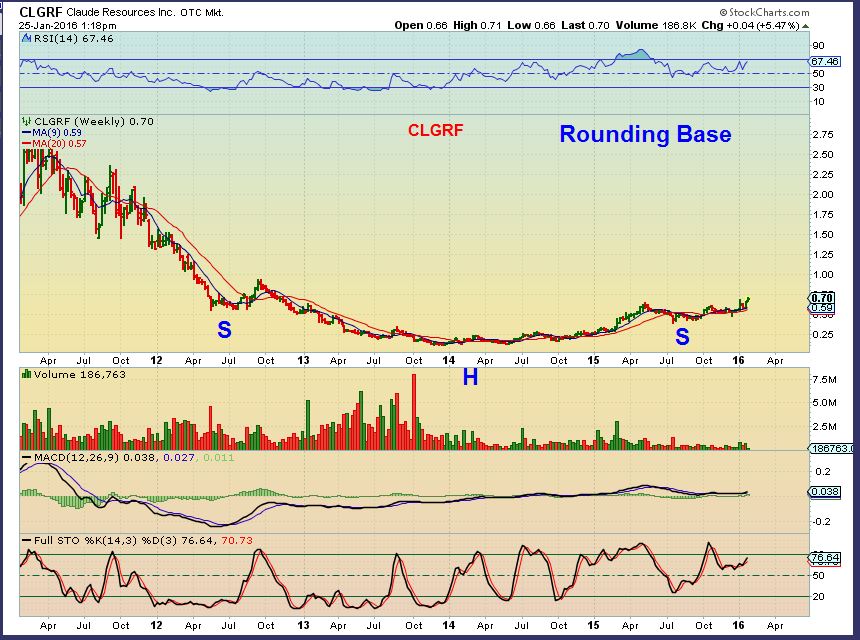Click the -0.2 label on MACD axis
This screenshot has height=640, width=860.
click(x=822, y=522)
